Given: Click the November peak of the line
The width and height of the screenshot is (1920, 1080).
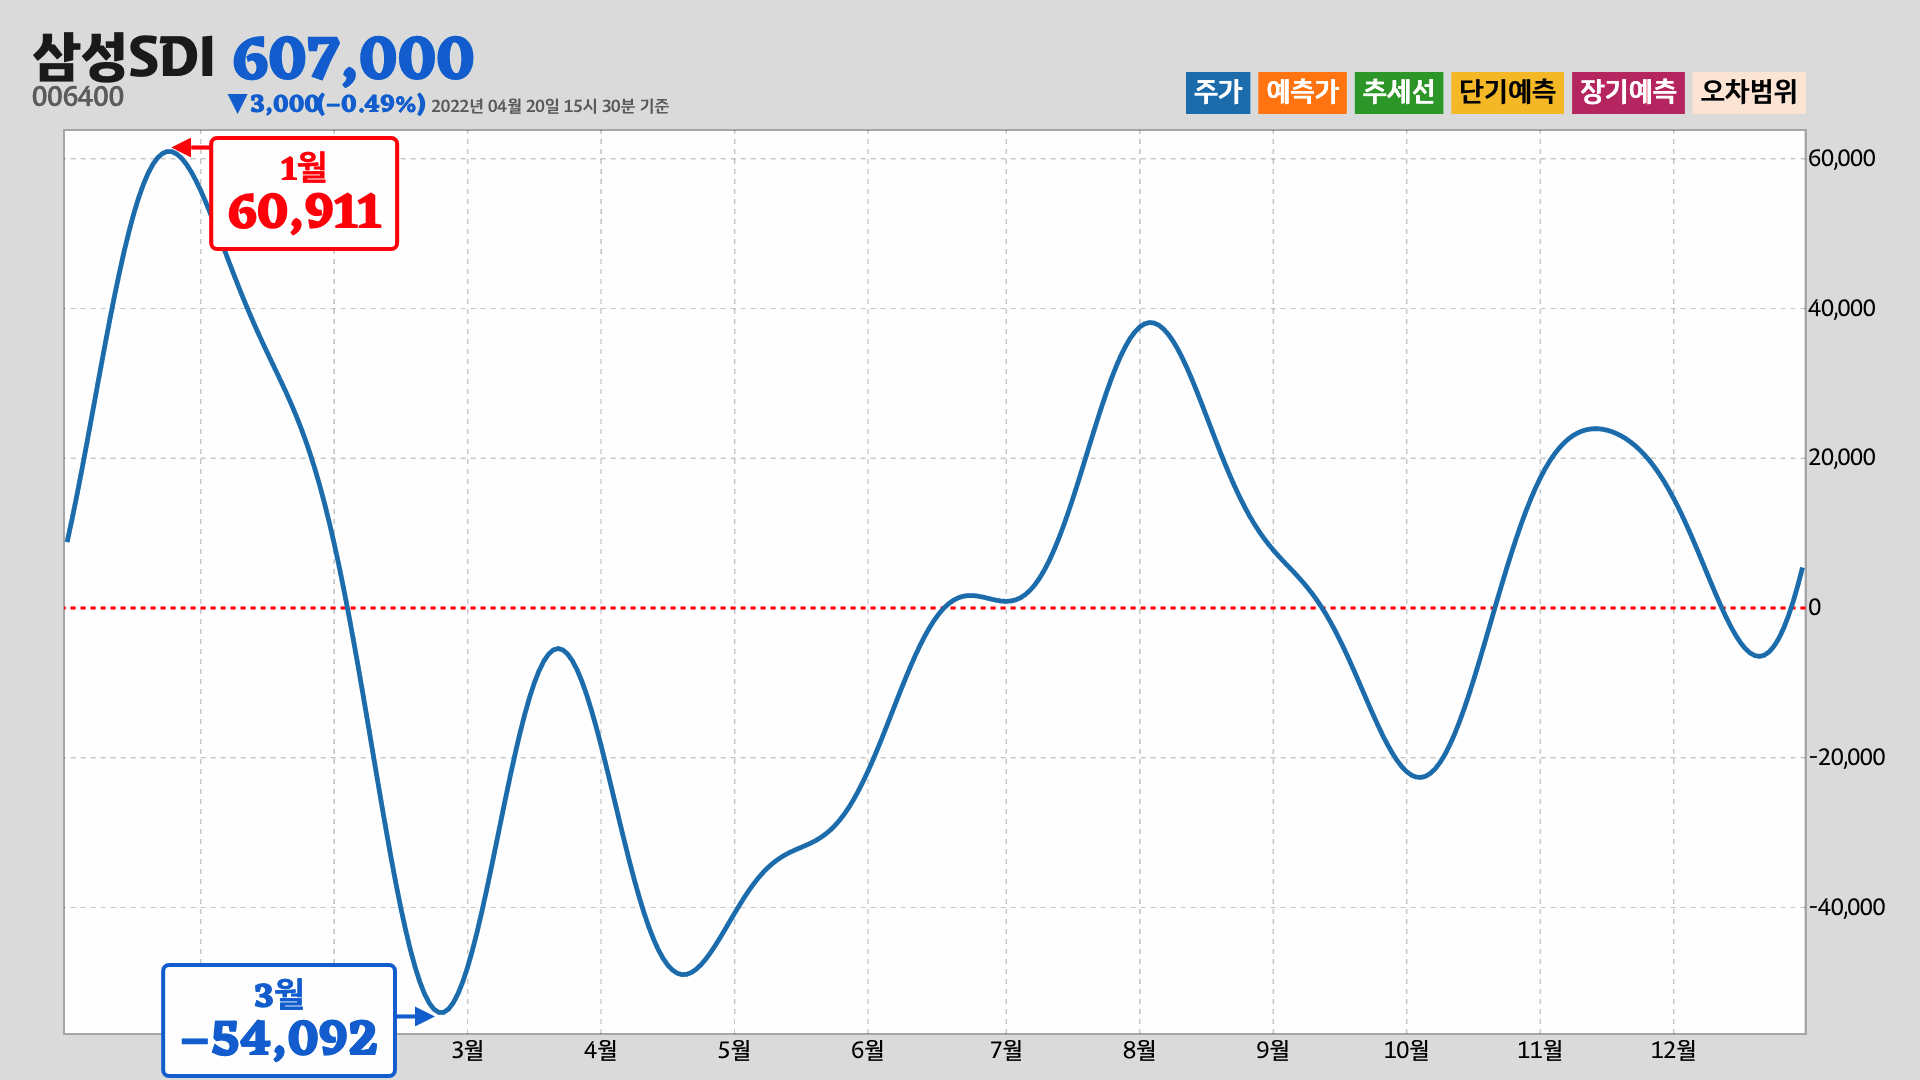Looking at the screenshot, I should (x=1595, y=429).
